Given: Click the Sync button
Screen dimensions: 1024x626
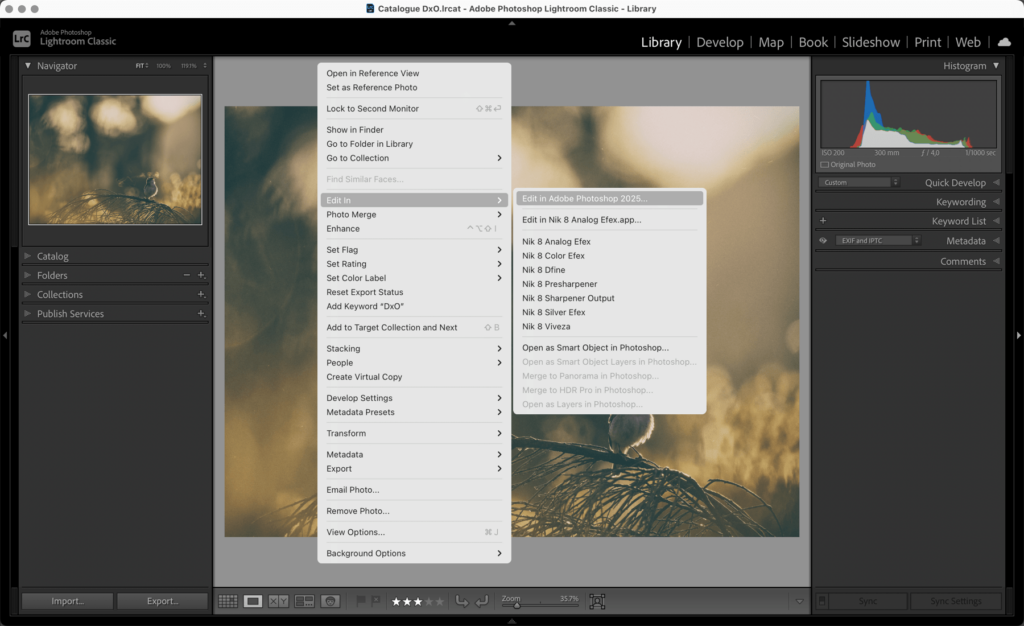Looking at the screenshot, I should click(x=867, y=601).
